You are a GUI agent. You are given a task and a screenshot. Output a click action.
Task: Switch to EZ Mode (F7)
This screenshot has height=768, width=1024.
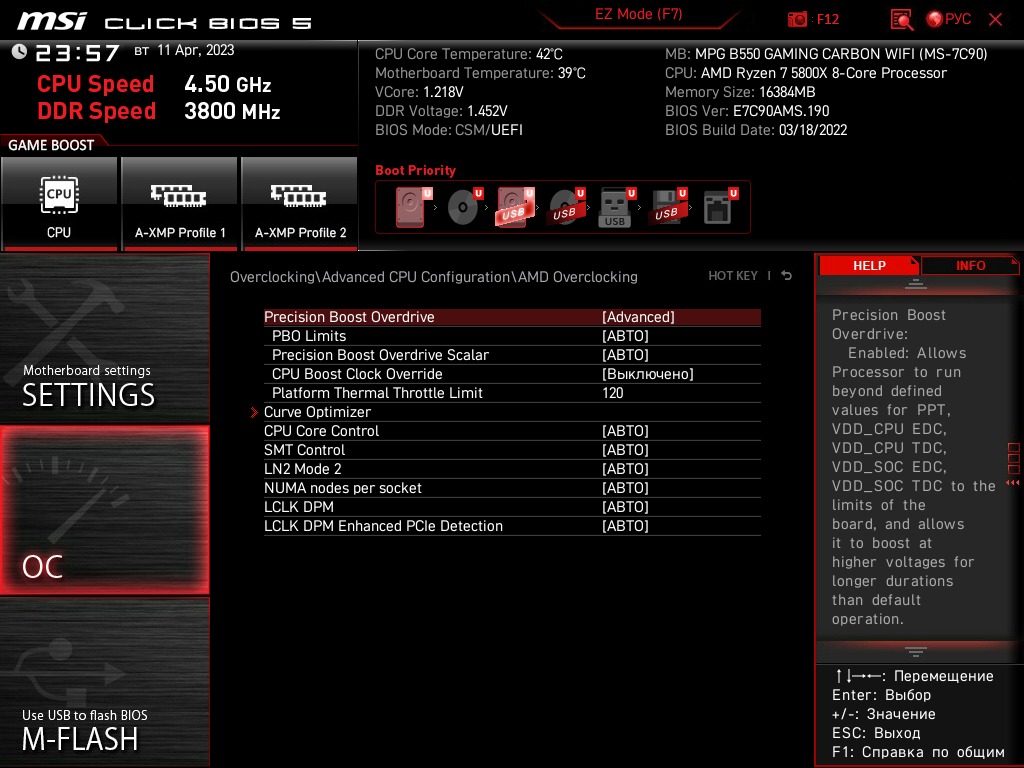point(638,14)
